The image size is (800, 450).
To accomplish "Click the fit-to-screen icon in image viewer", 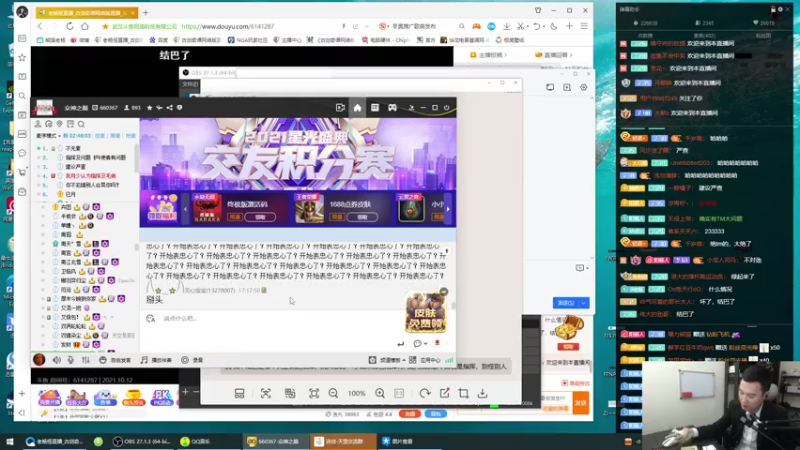I will click(x=314, y=393).
